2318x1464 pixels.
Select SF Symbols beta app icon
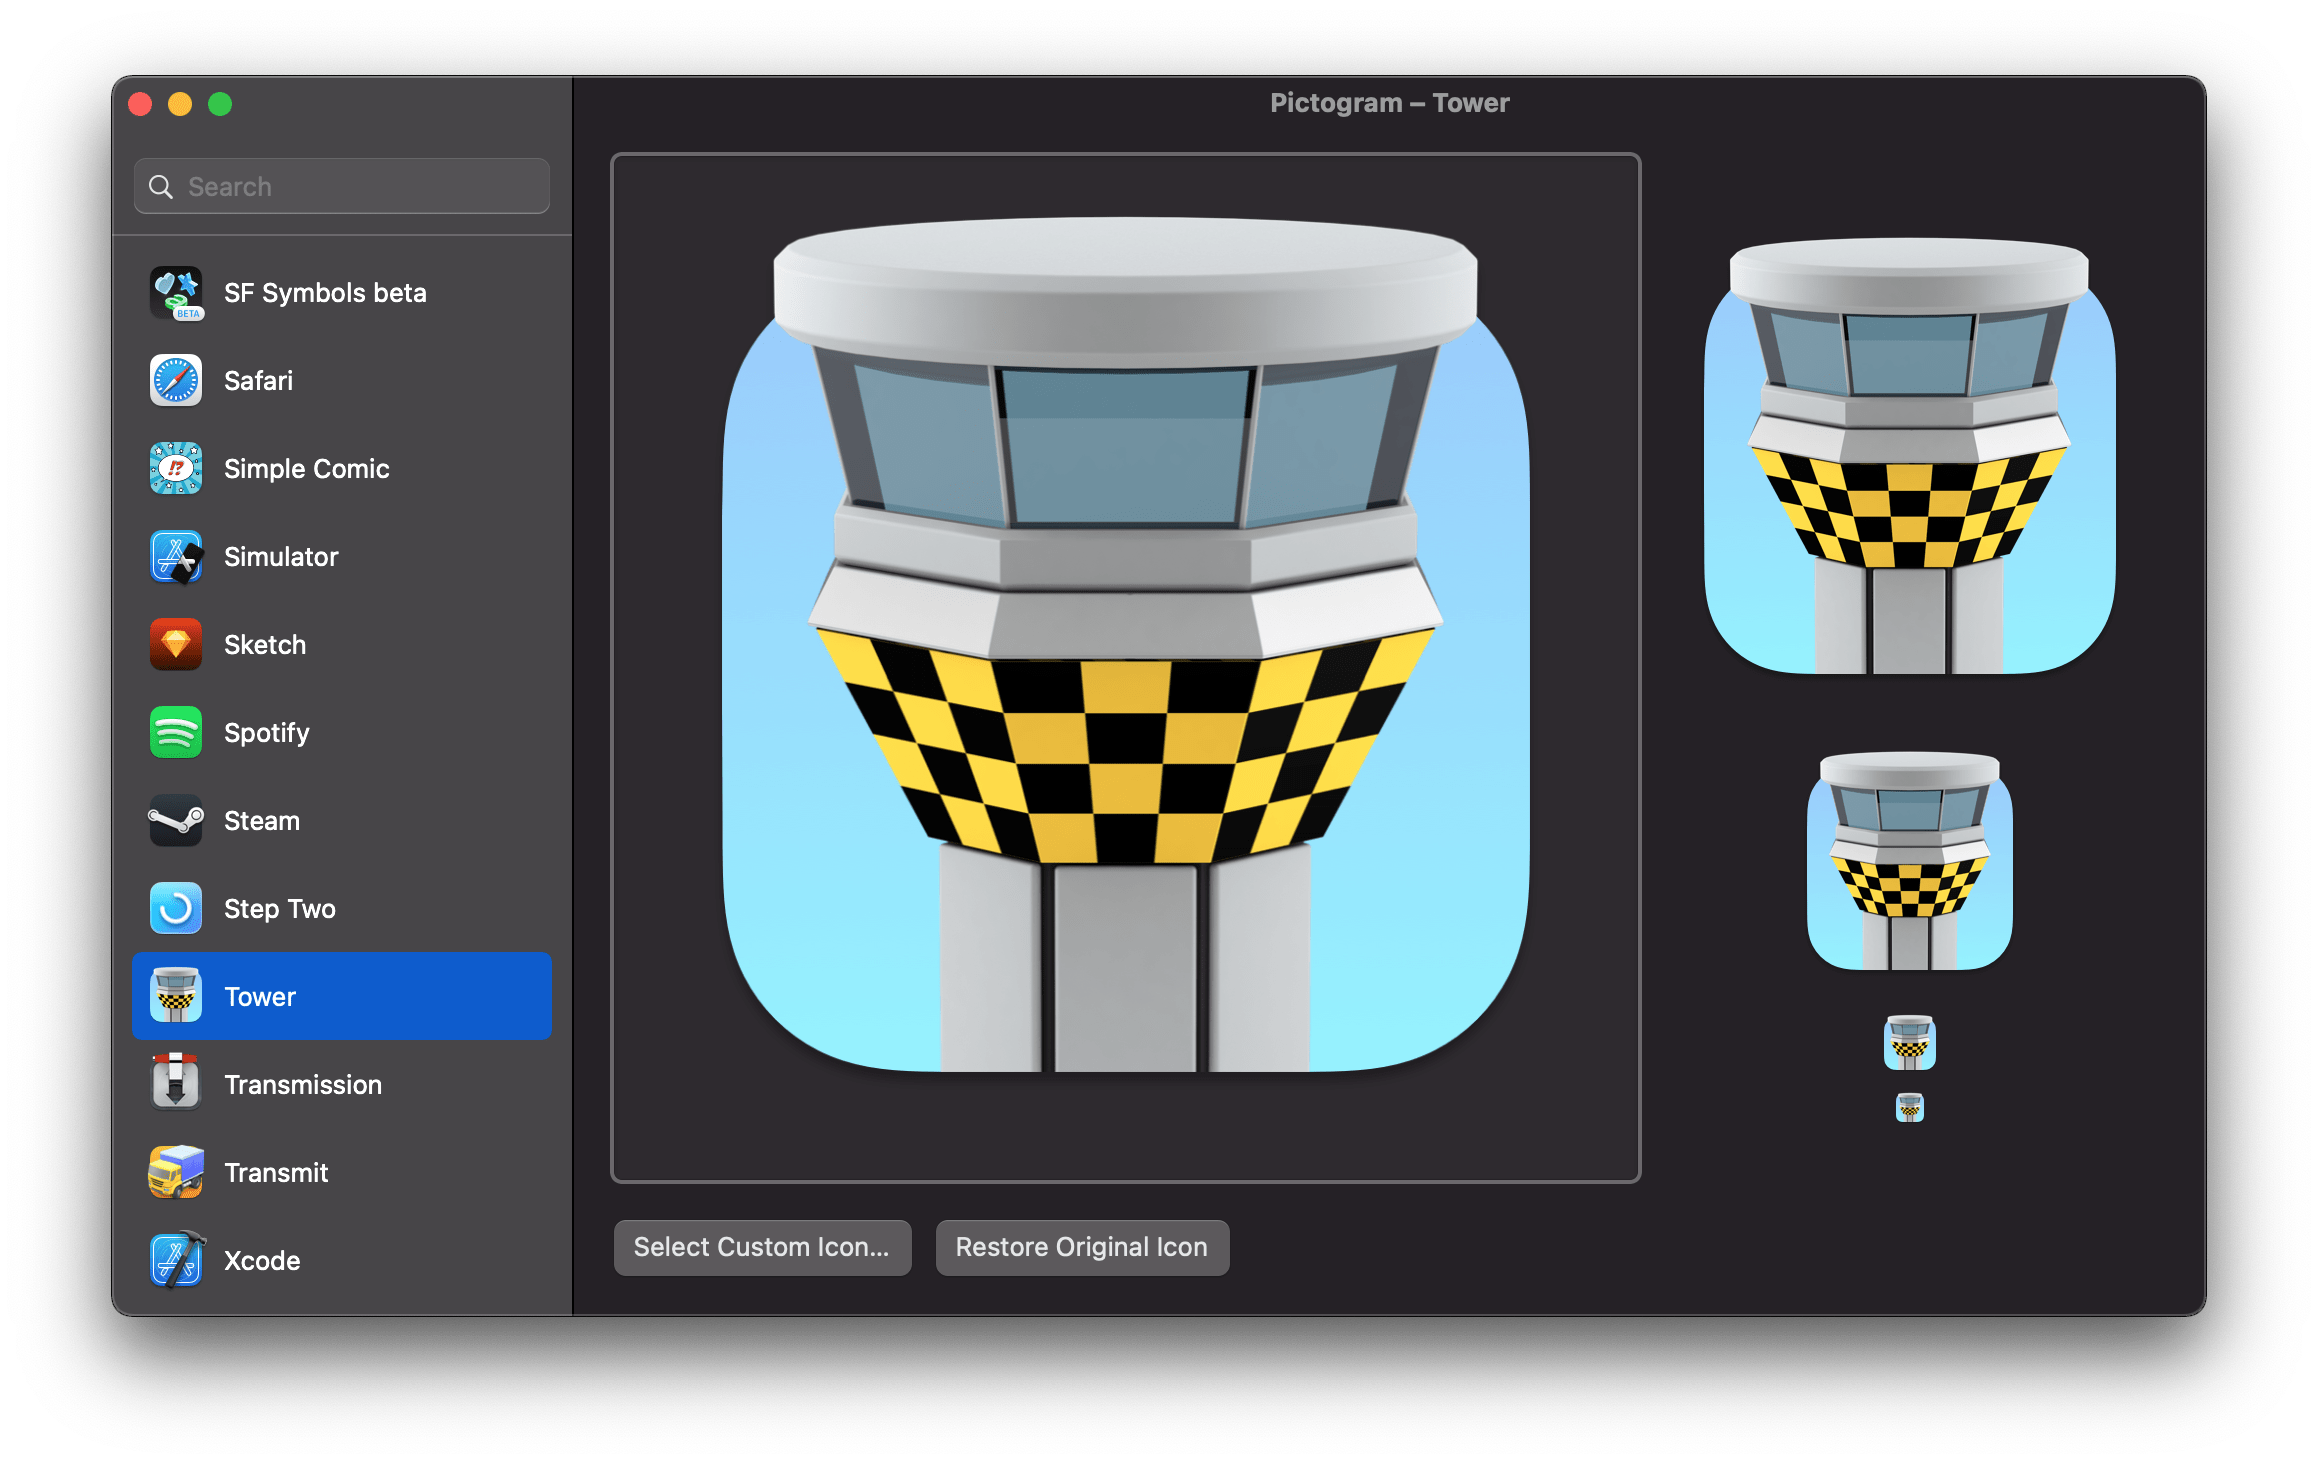[176, 293]
